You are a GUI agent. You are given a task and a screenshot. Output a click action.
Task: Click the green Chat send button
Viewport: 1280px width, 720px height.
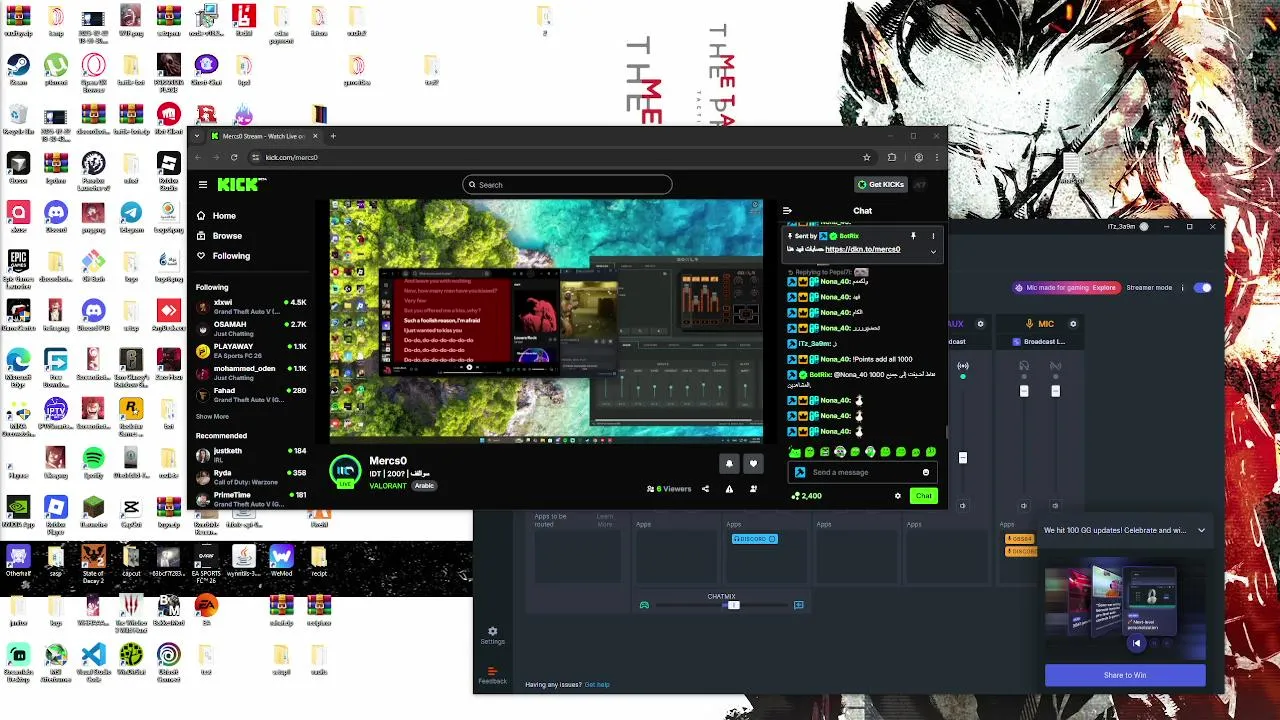pyautogui.click(x=923, y=496)
